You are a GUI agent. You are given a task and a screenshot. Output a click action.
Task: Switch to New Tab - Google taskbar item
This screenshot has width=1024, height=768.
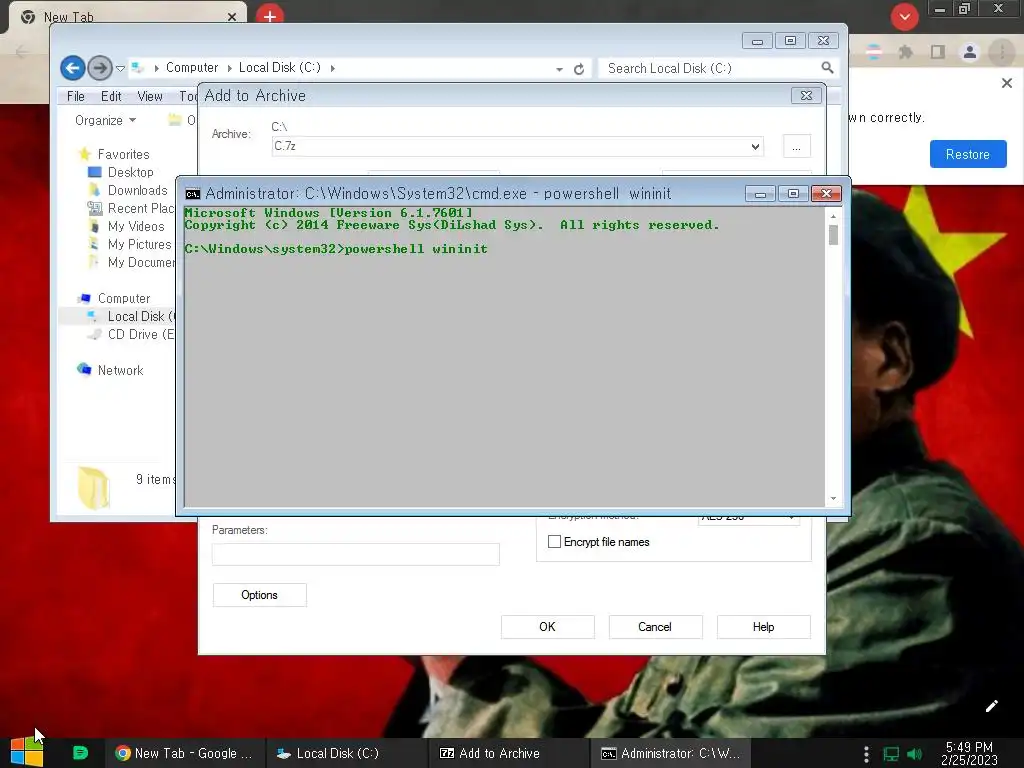[185, 753]
